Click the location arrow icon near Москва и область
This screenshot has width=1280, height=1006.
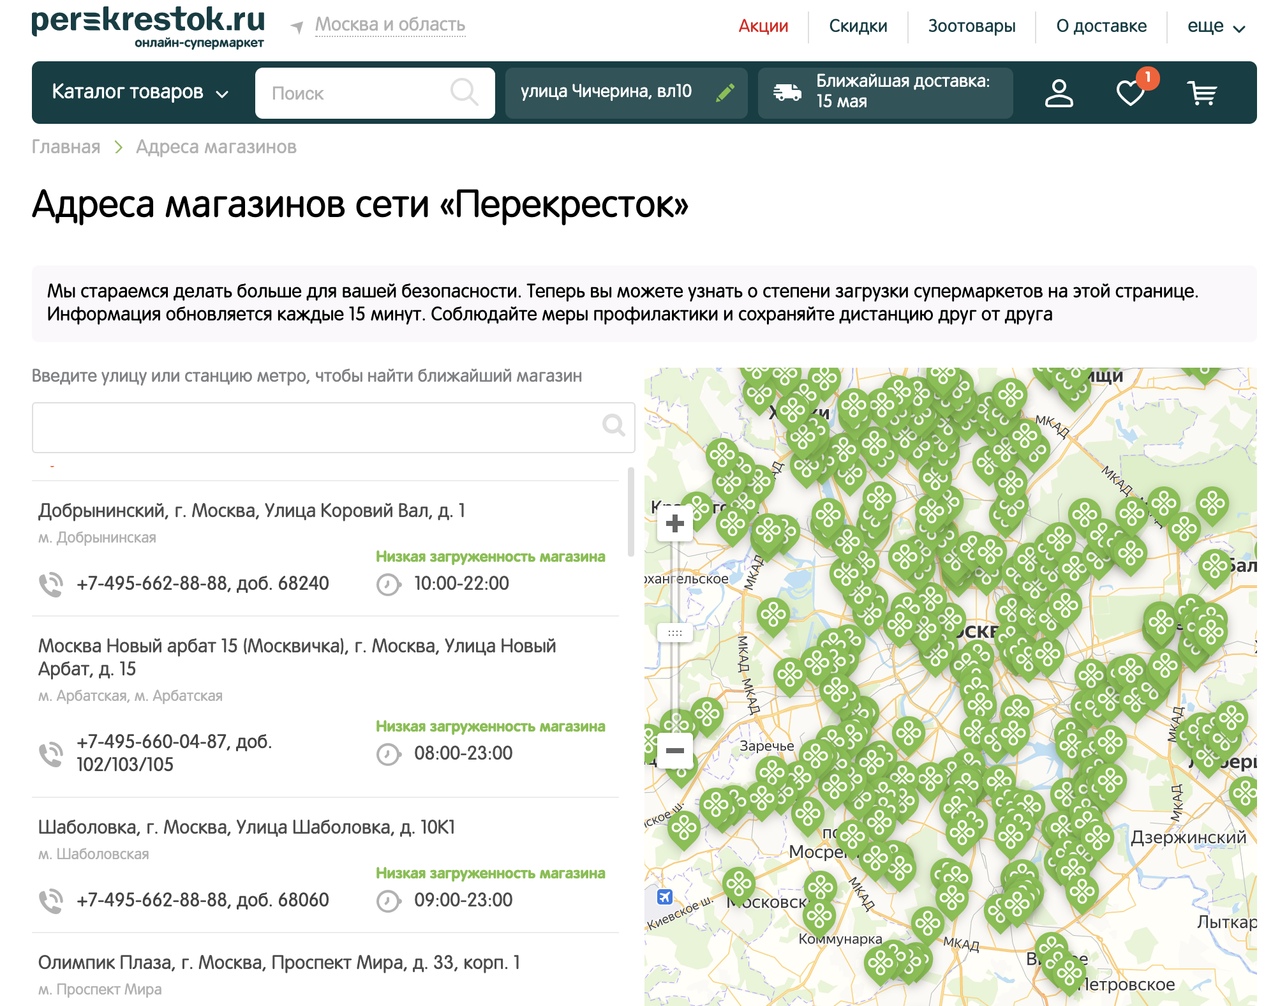tap(297, 27)
